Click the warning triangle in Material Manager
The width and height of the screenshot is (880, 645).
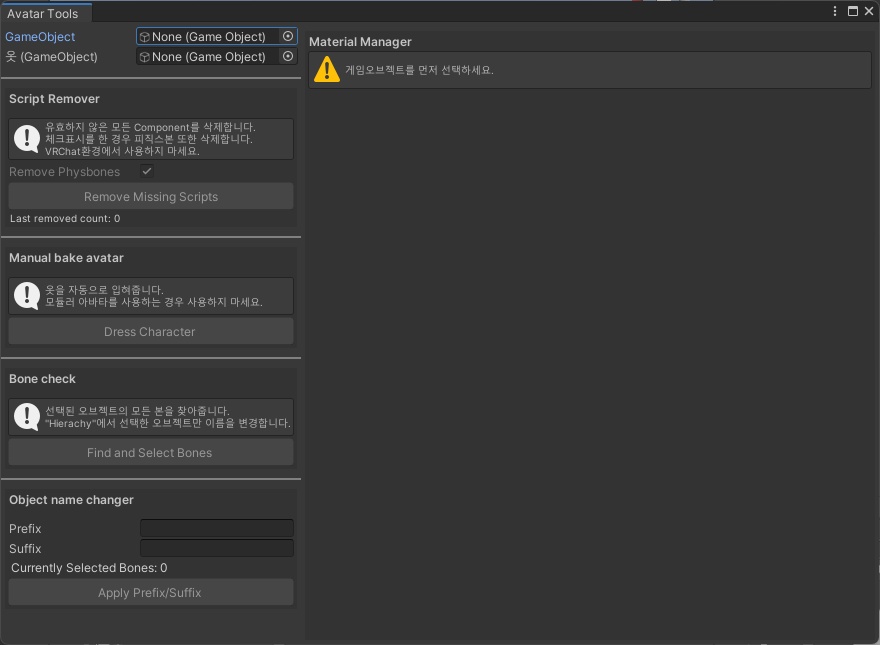[327, 69]
